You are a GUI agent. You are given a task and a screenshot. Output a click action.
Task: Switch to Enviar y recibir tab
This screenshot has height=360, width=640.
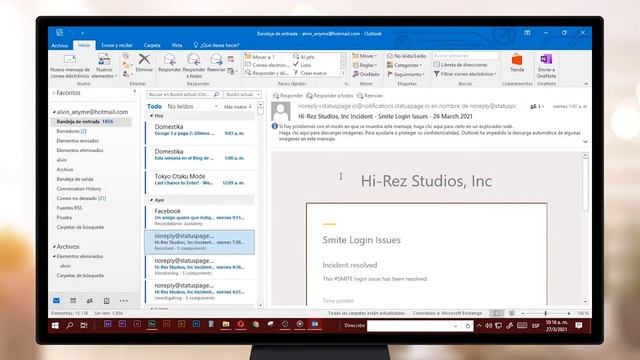(x=117, y=45)
